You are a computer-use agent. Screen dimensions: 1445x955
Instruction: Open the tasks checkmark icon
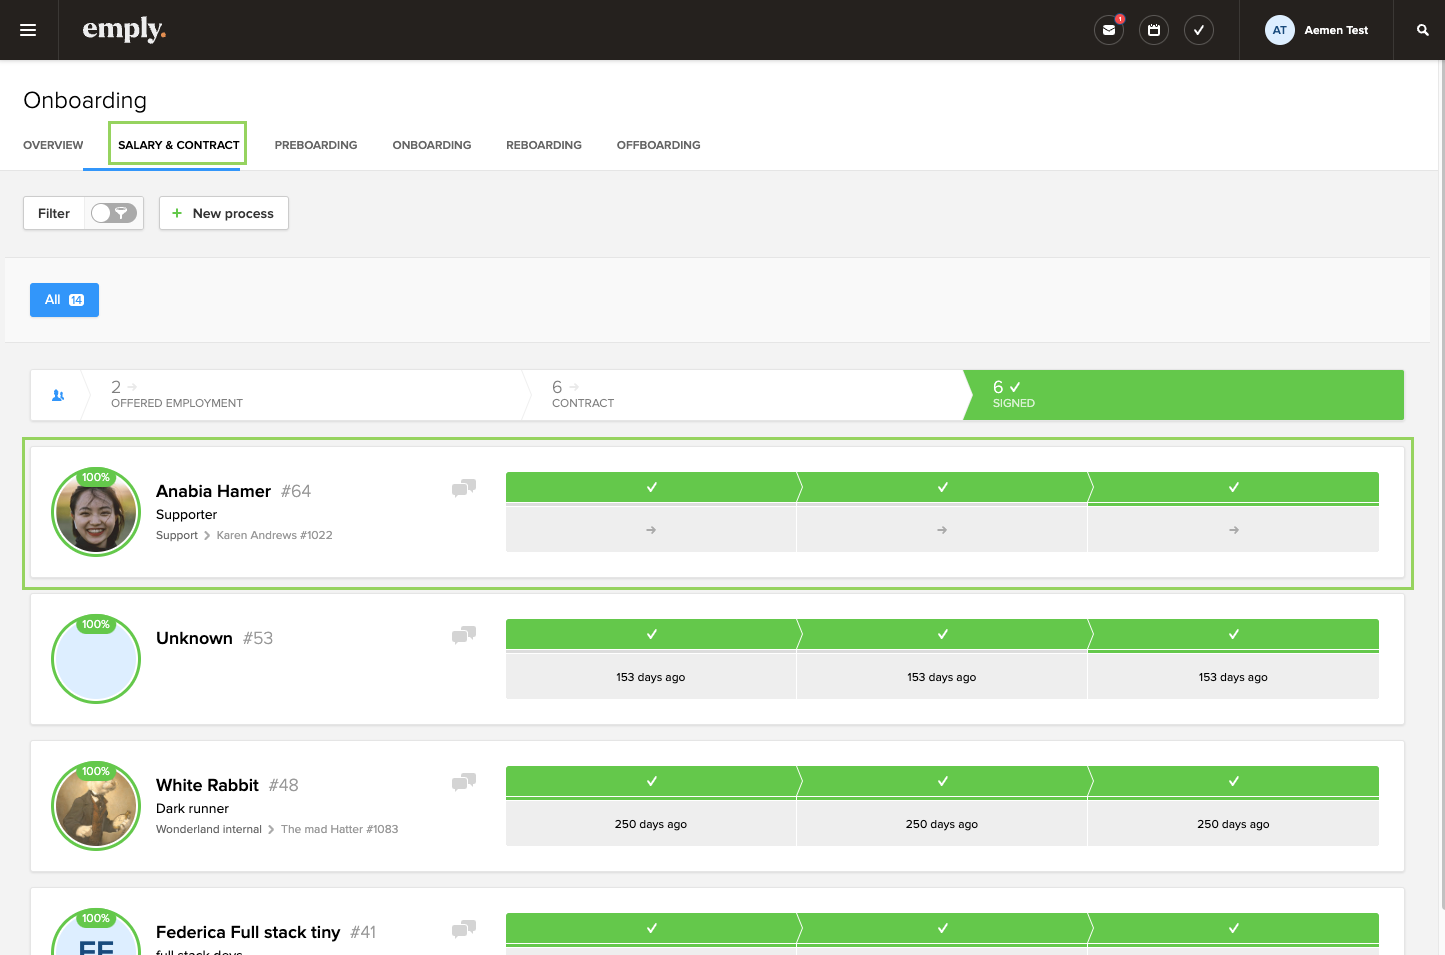(1198, 30)
